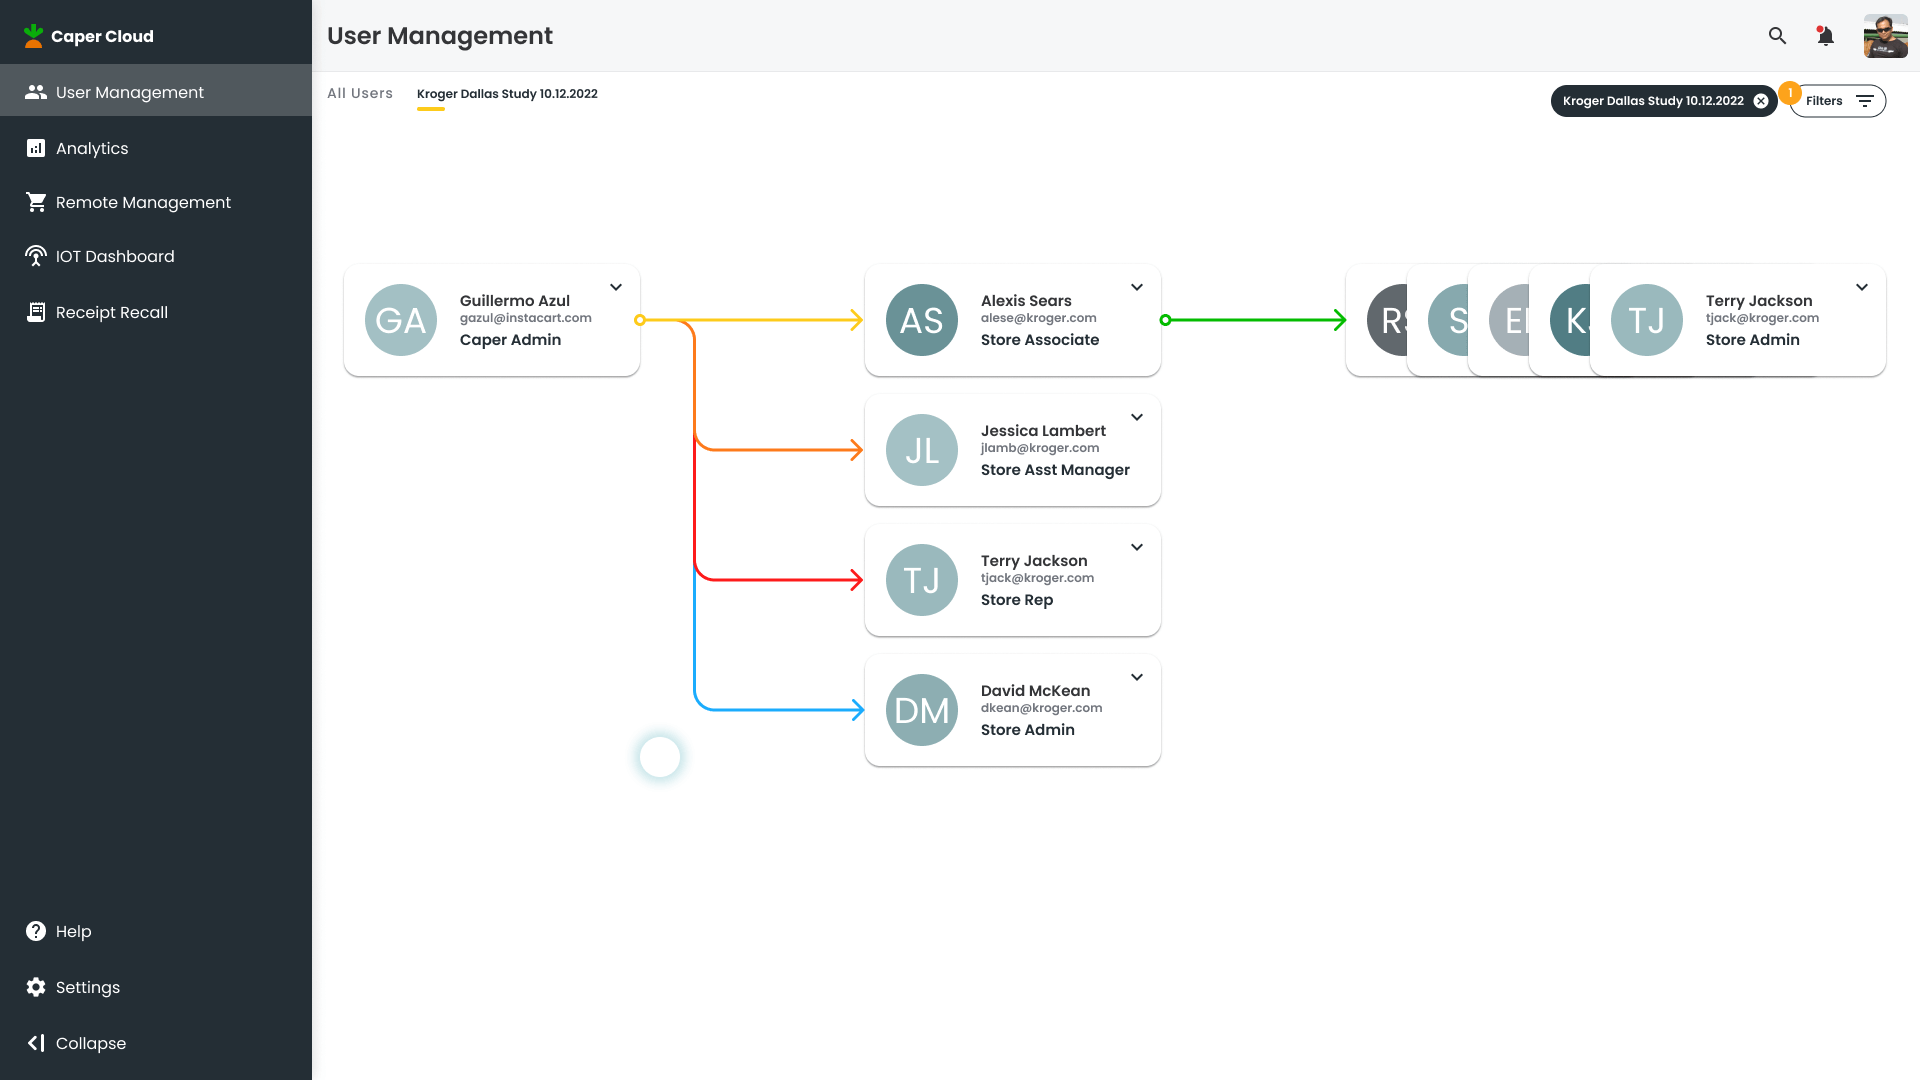Open Receipt Recall page

(x=111, y=312)
